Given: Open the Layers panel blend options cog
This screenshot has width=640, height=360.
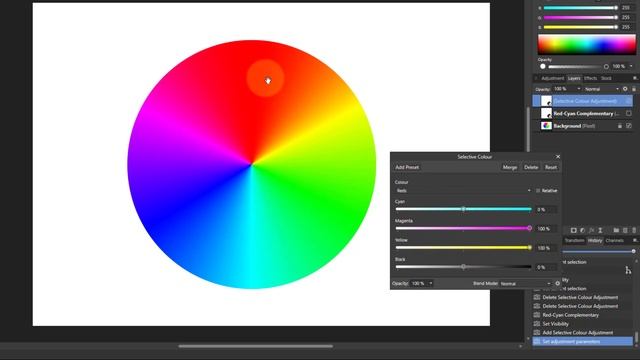Looking at the screenshot, I should [x=625, y=89].
